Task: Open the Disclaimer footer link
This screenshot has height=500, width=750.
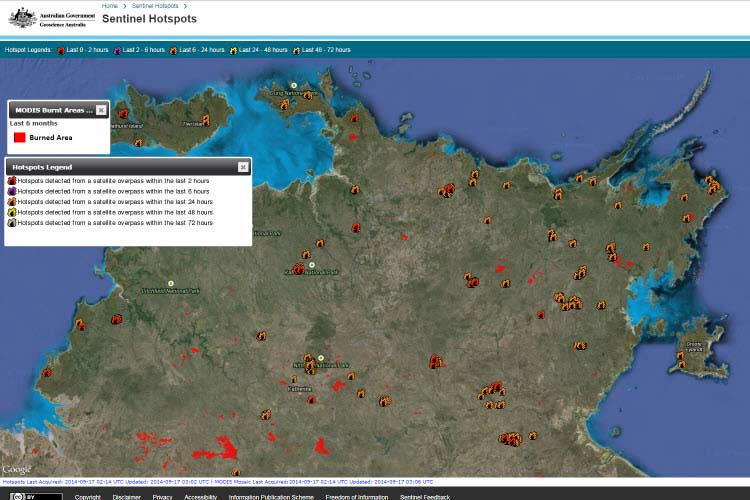Action: pos(127,497)
